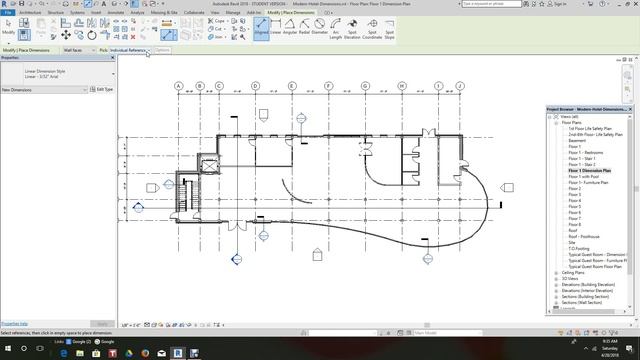Expand Elevations (Building Elevation) node
The height and width of the screenshot is (360, 640).
point(556,285)
